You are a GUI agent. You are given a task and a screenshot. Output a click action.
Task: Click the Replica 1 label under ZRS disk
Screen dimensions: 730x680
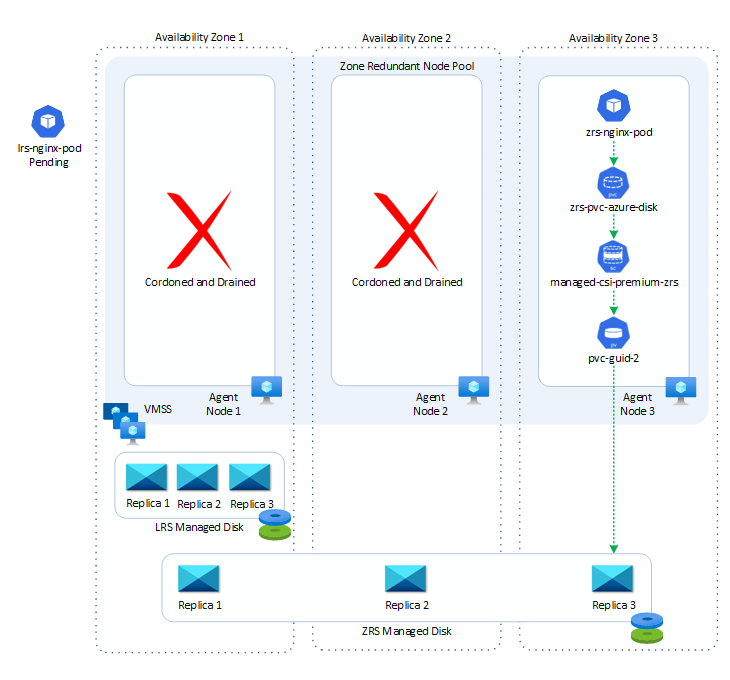click(x=200, y=605)
